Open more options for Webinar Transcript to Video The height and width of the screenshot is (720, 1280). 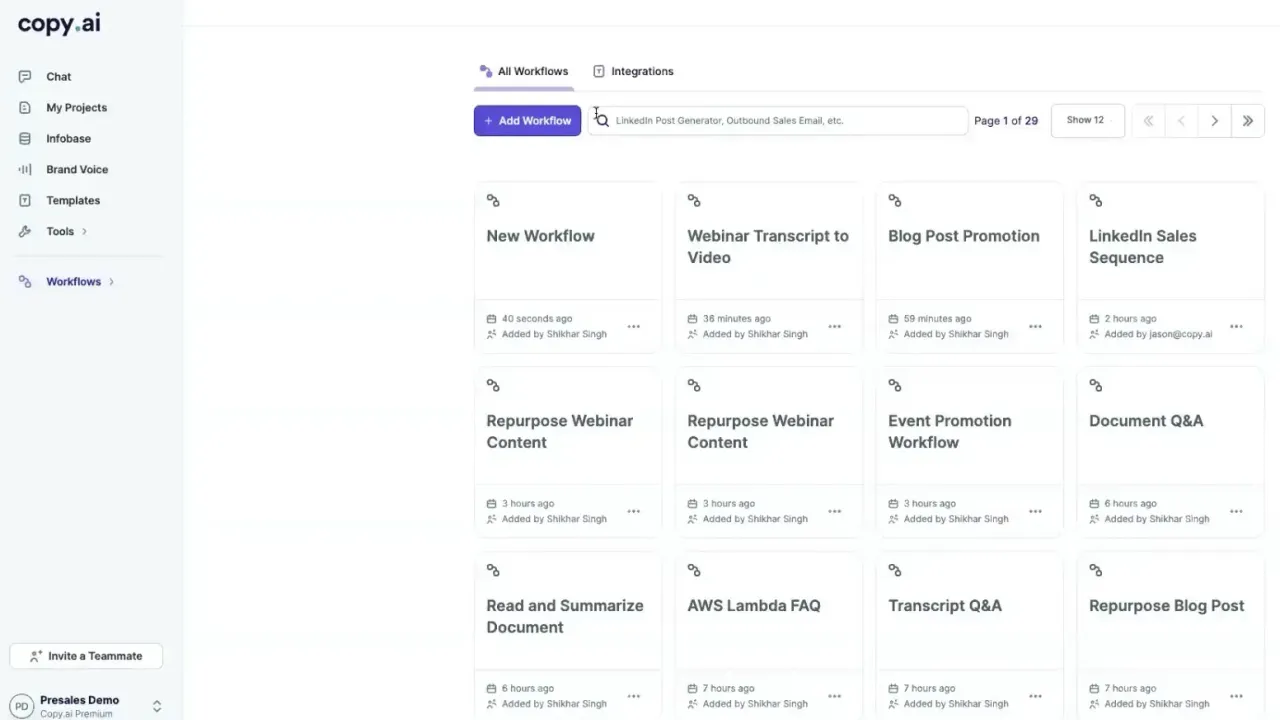point(834,326)
